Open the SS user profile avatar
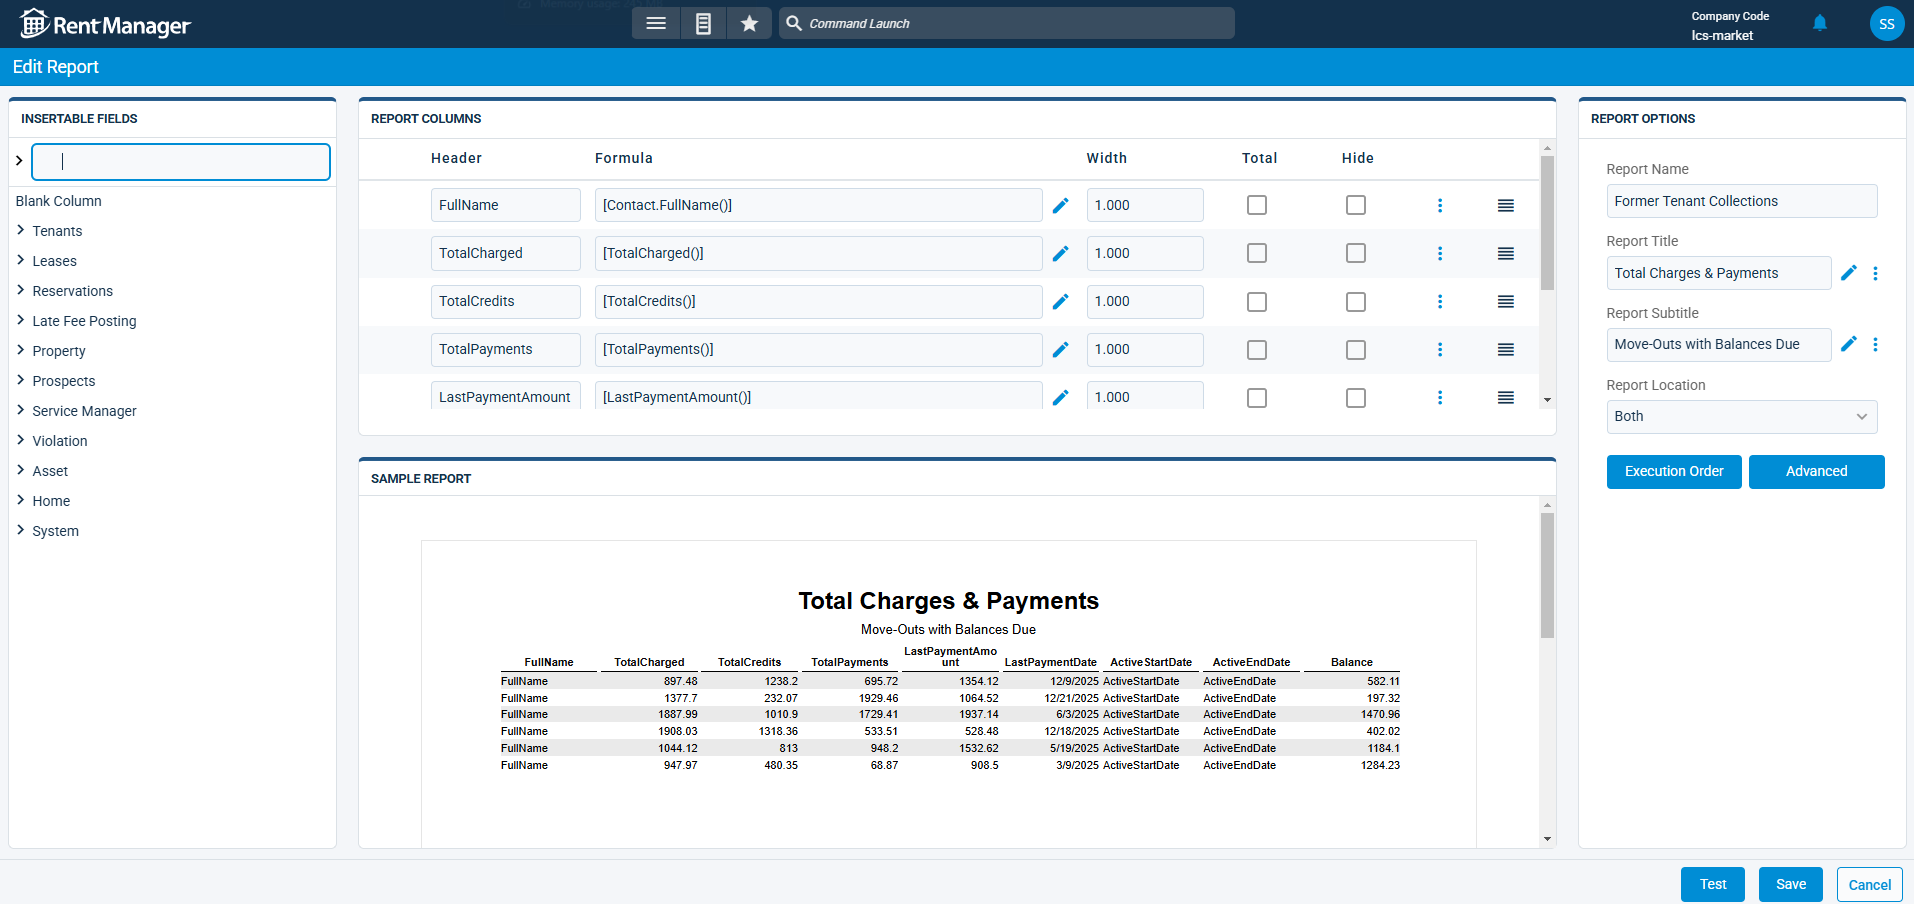 [x=1886, y=23]
